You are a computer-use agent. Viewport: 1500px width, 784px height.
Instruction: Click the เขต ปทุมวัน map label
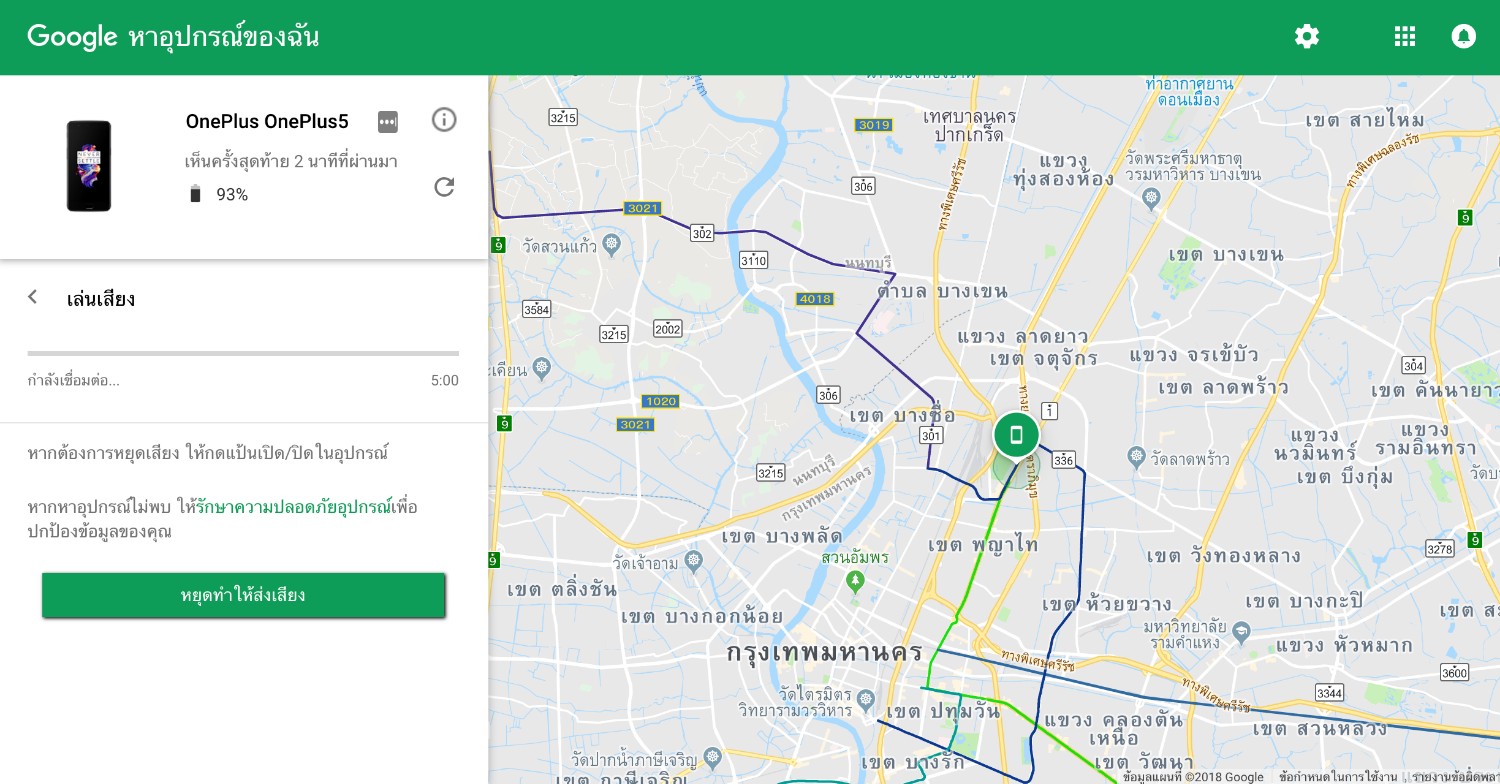point(944,712)
